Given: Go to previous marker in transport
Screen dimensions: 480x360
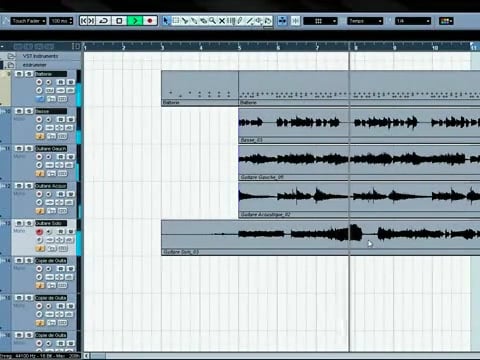Looking at the screenshot, I should [84, 21].
